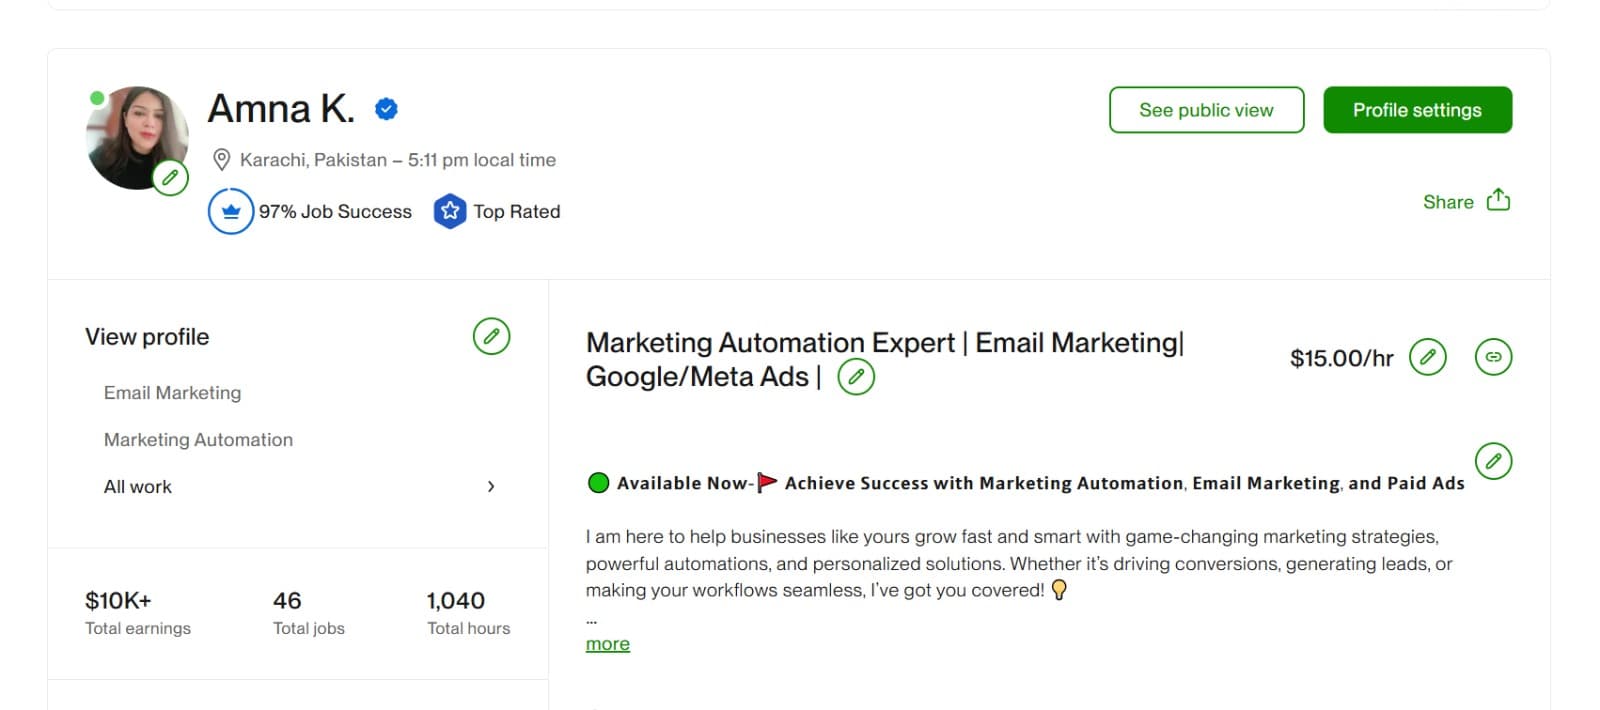The height and width of the screenshot is (710, 1600).
Task: Edit the $15.00/hr rate via pencil icon
Action: pyautogui.click(x=1428, y=357)
